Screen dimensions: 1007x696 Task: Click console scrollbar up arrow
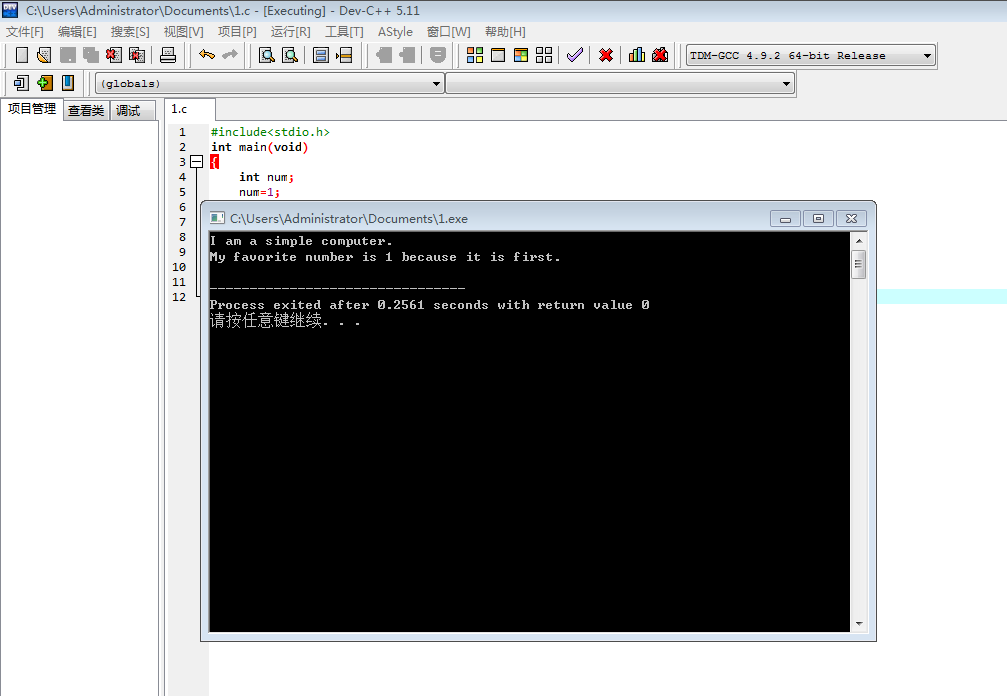[x=859, y=241]
